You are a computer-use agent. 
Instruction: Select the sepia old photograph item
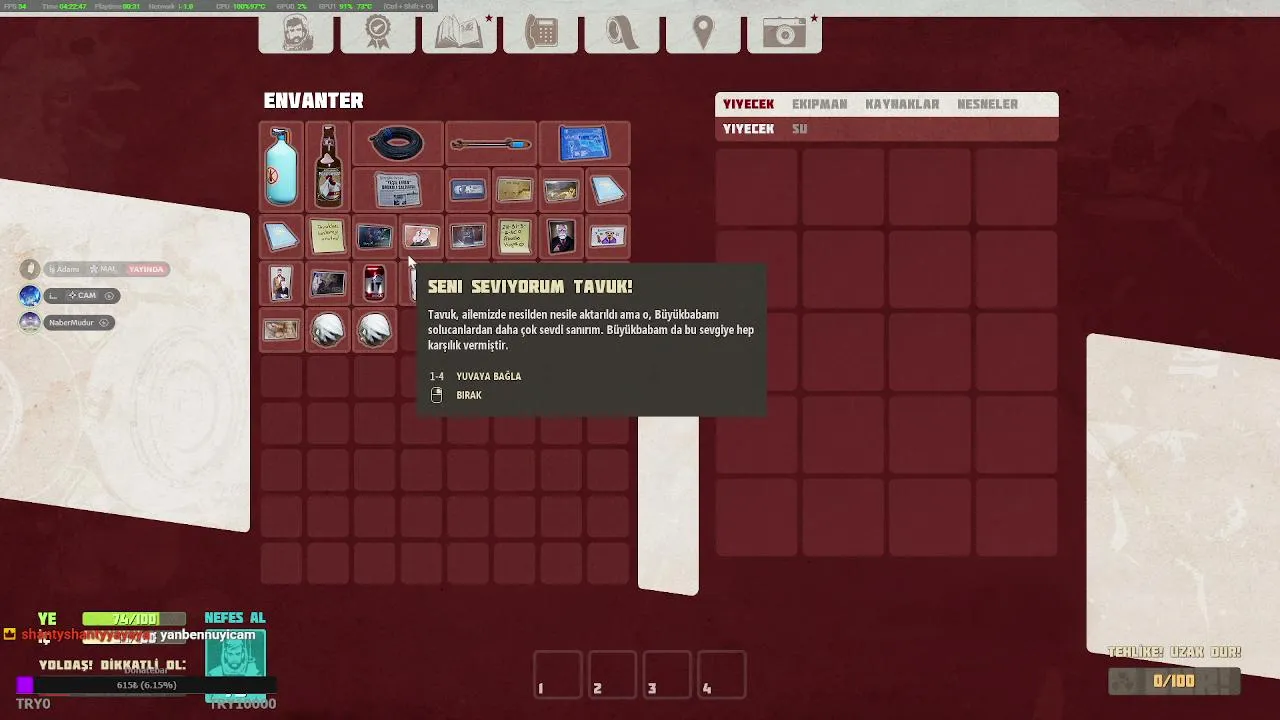click(281, 330)
